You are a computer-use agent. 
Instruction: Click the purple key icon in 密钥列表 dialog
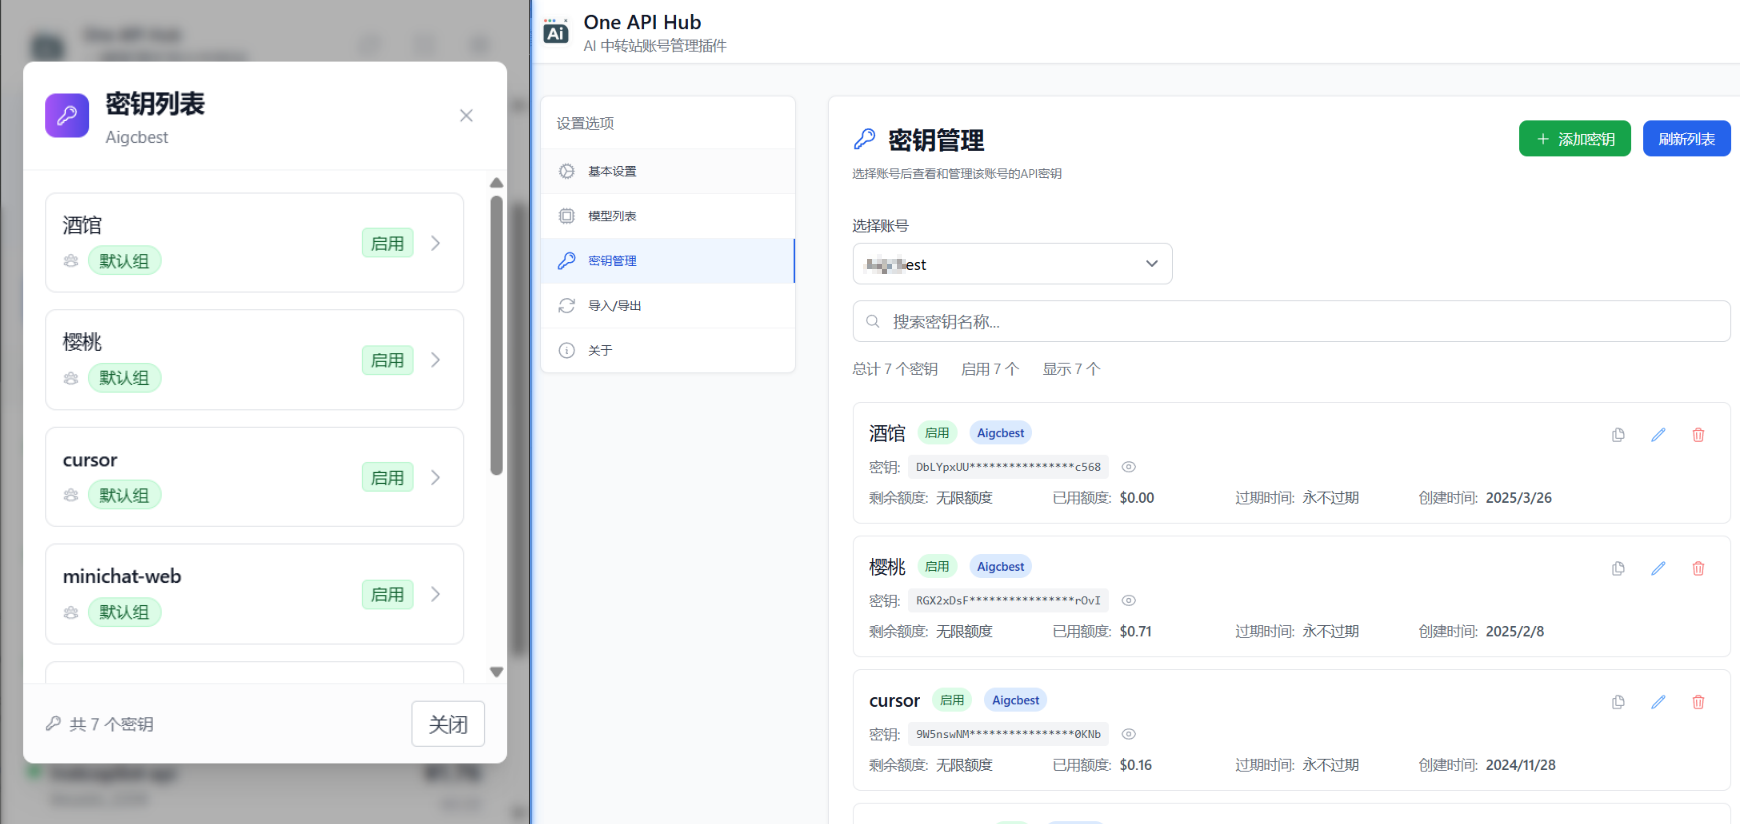67,116
